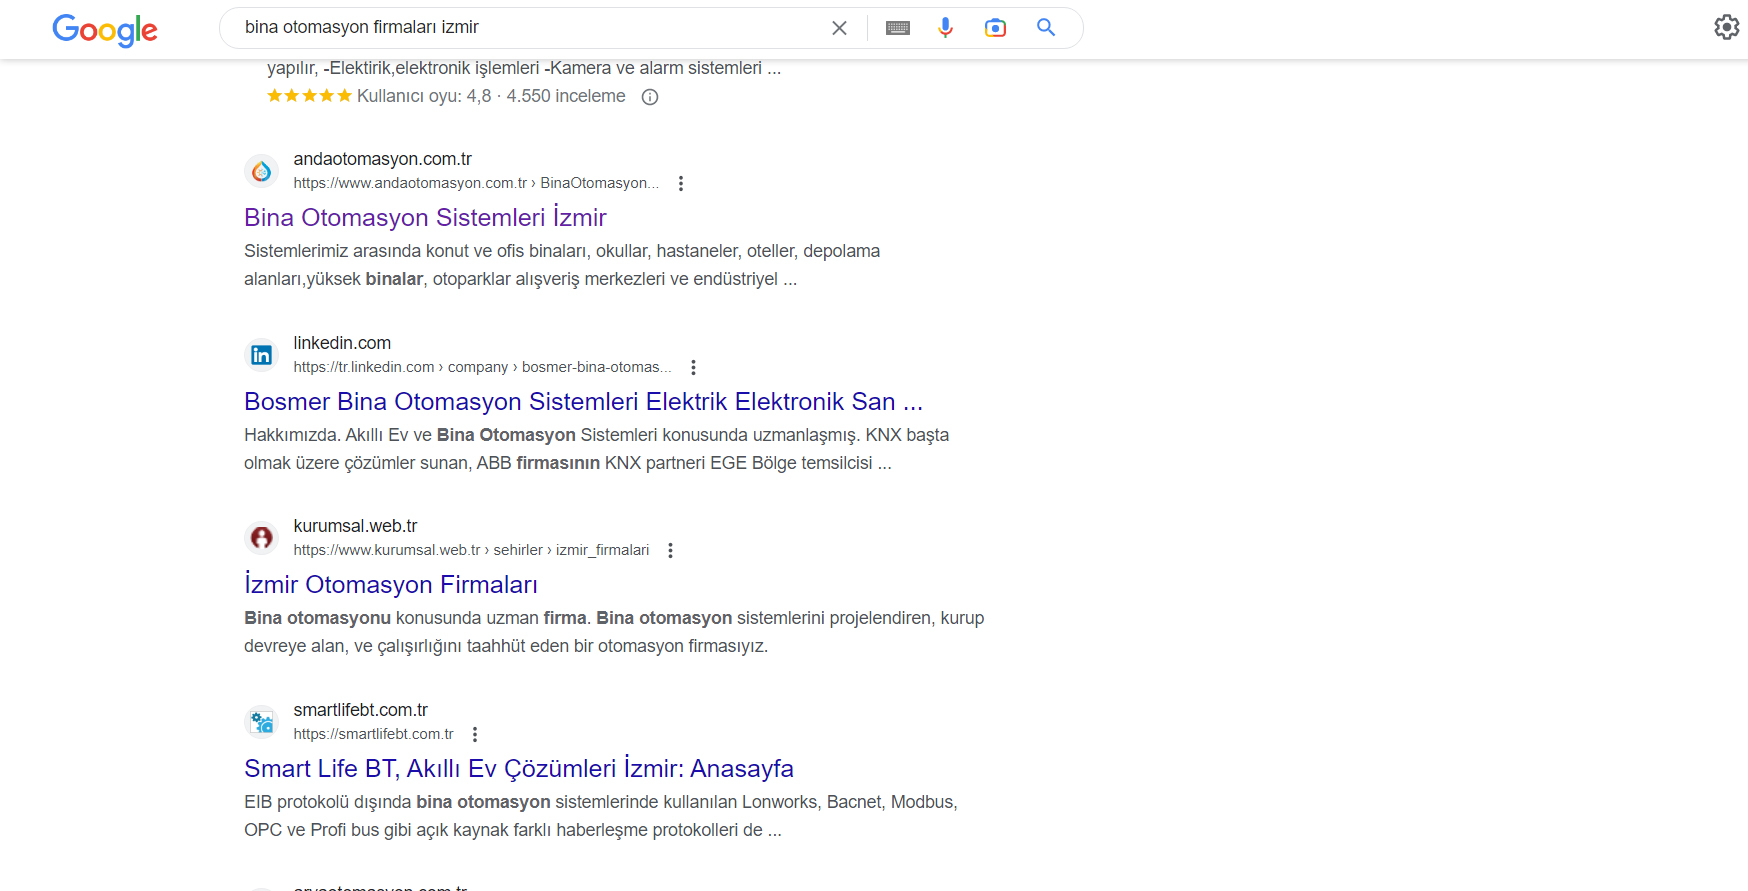Open the 'İzmir Otomasyon Firmaları' result
Screen dimensions: 1748x891
click(x=391, y=584)
